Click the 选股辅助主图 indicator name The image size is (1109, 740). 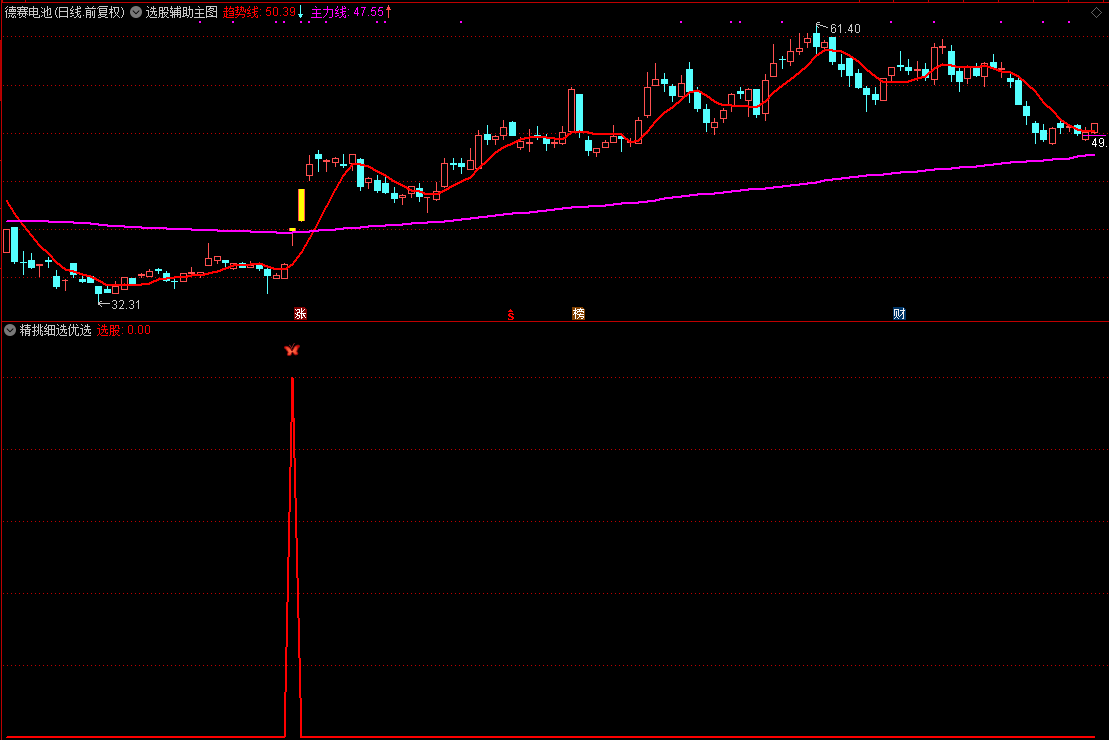[181, 13]
